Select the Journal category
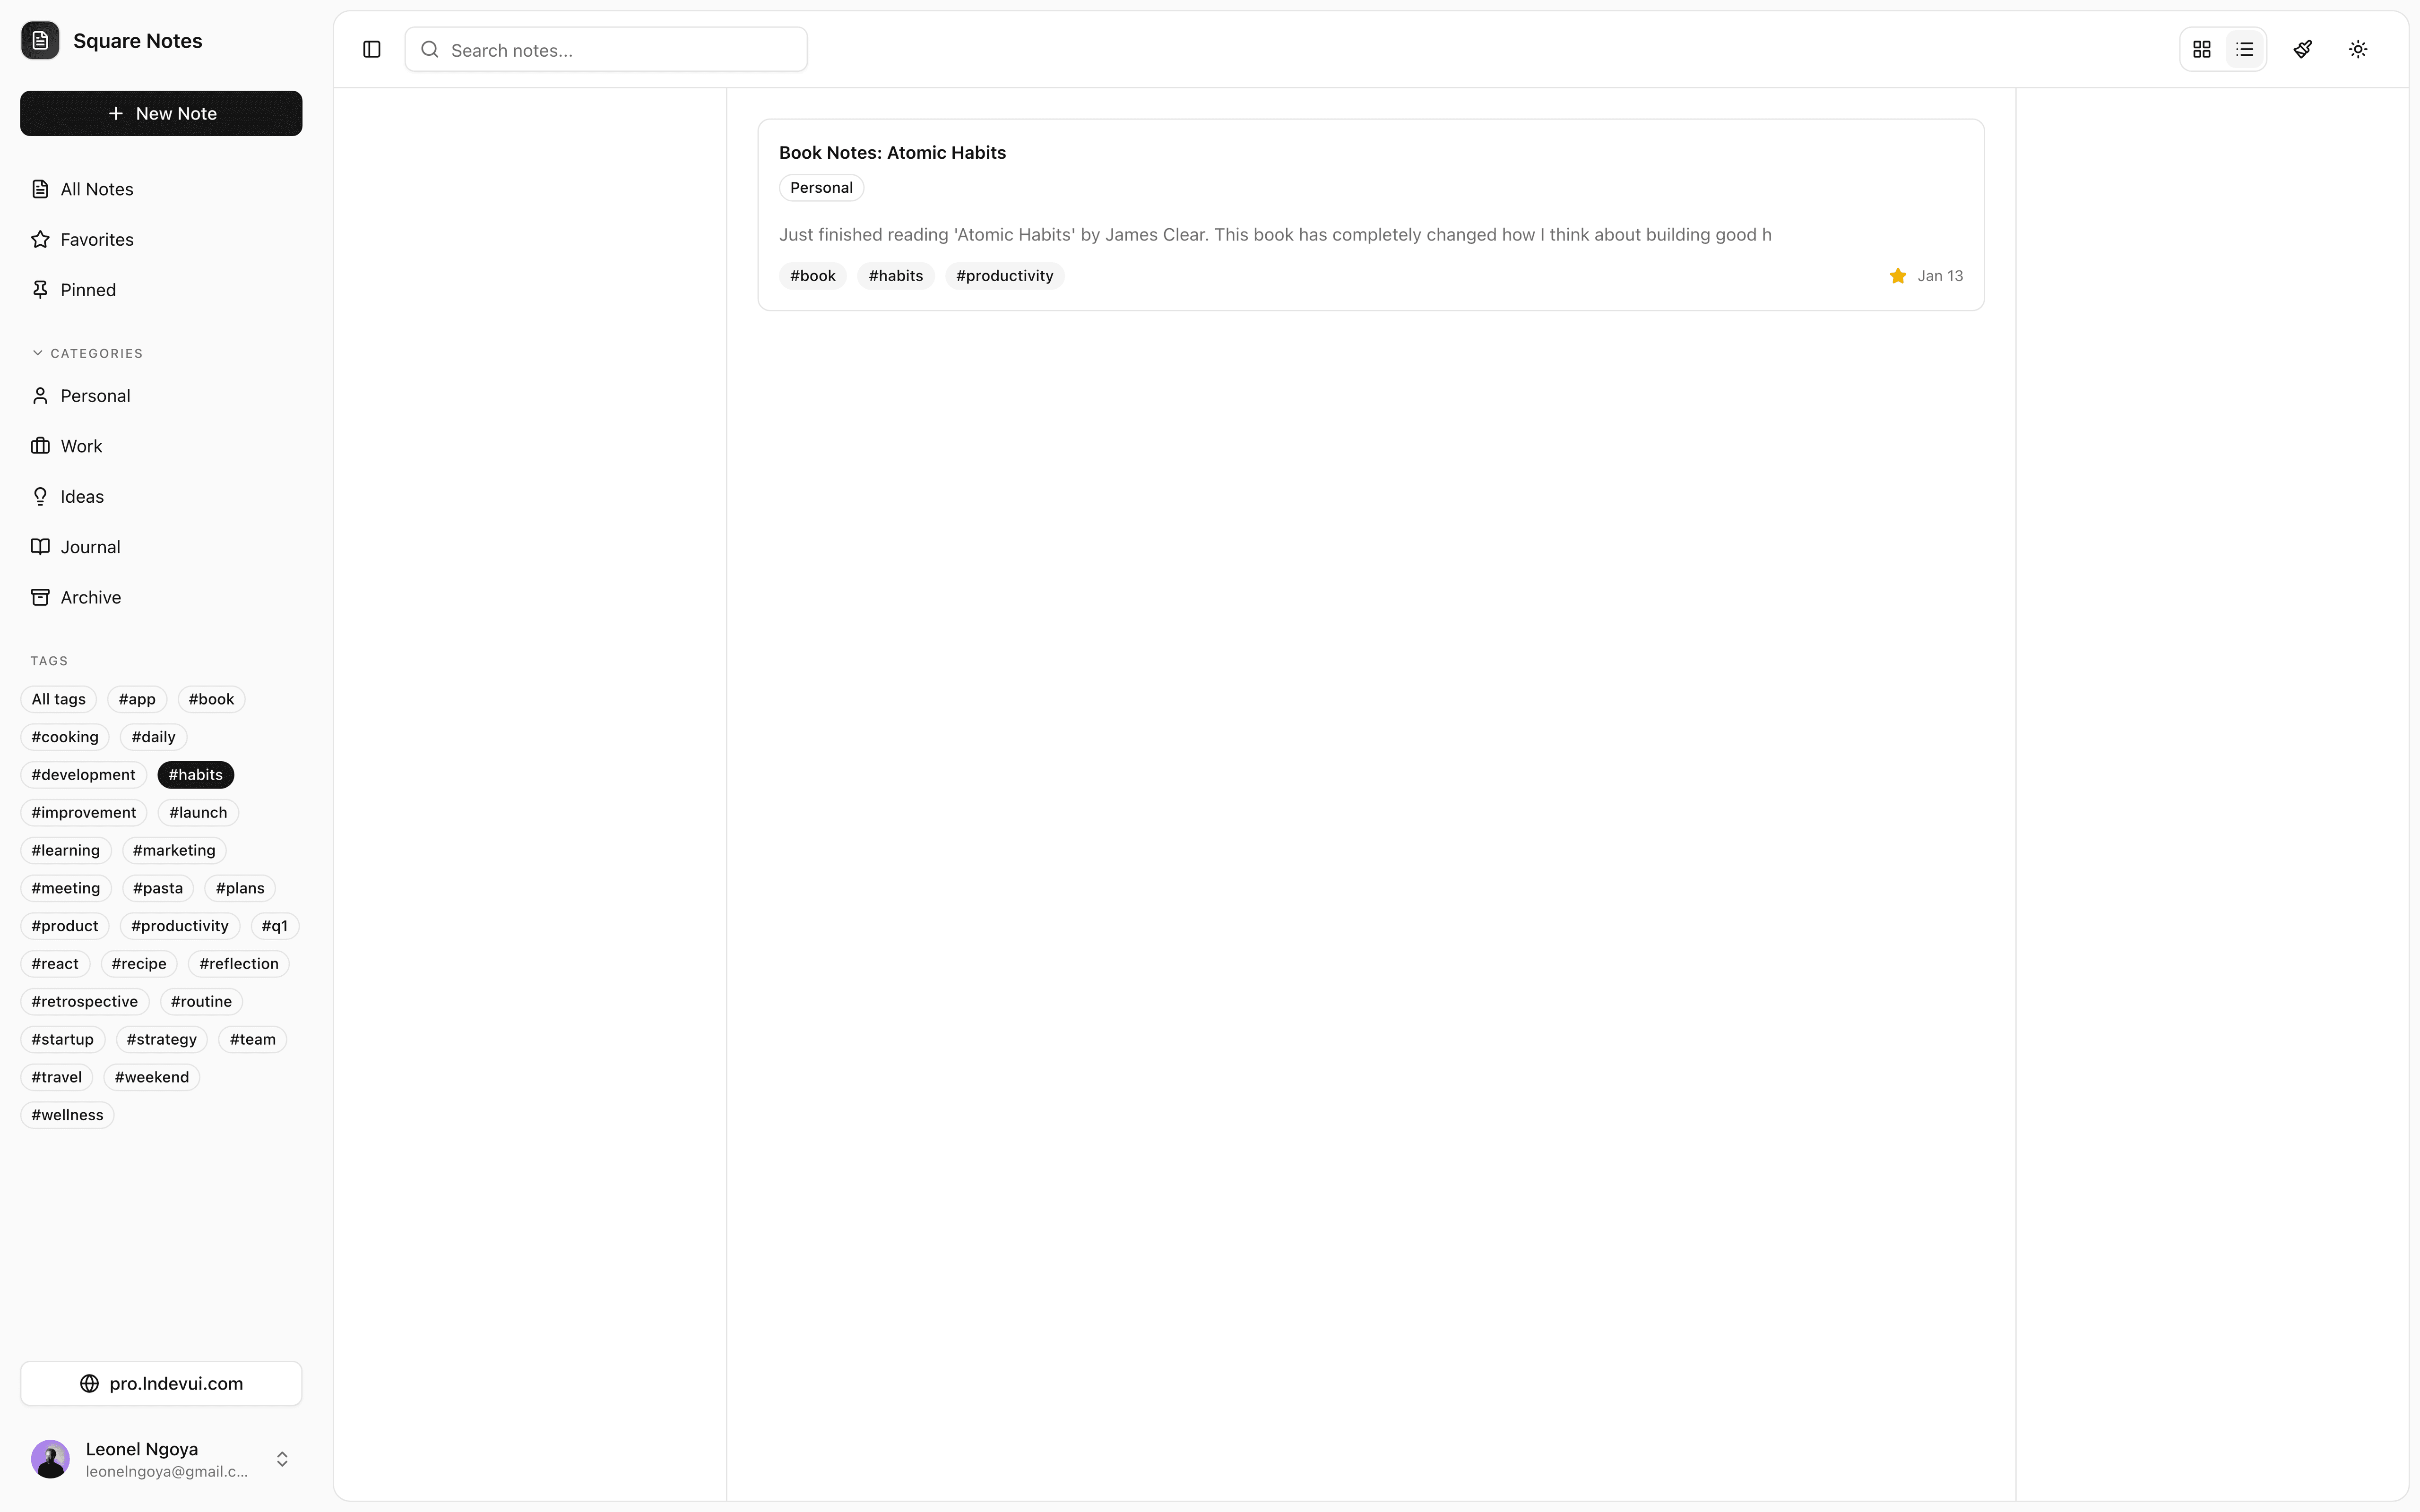This screenshot has width=2420, height=1512. pos(161,547)
